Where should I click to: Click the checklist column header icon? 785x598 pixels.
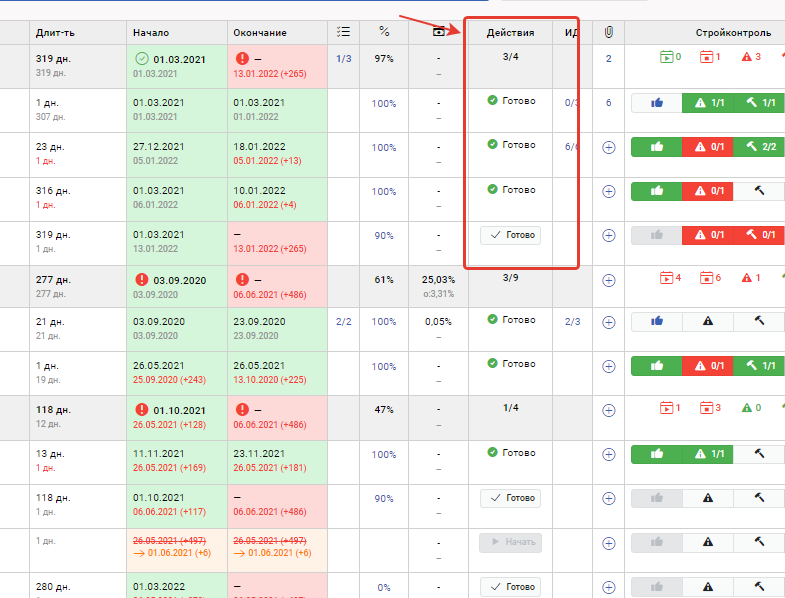coord(343,32)
